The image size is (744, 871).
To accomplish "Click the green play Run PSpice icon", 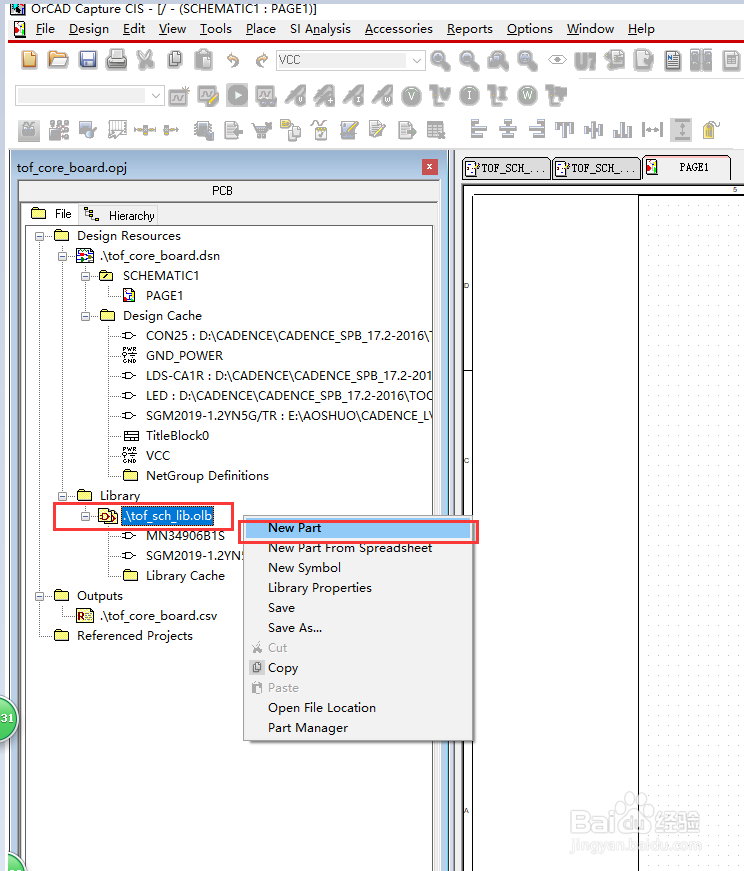I will [237, 96].
